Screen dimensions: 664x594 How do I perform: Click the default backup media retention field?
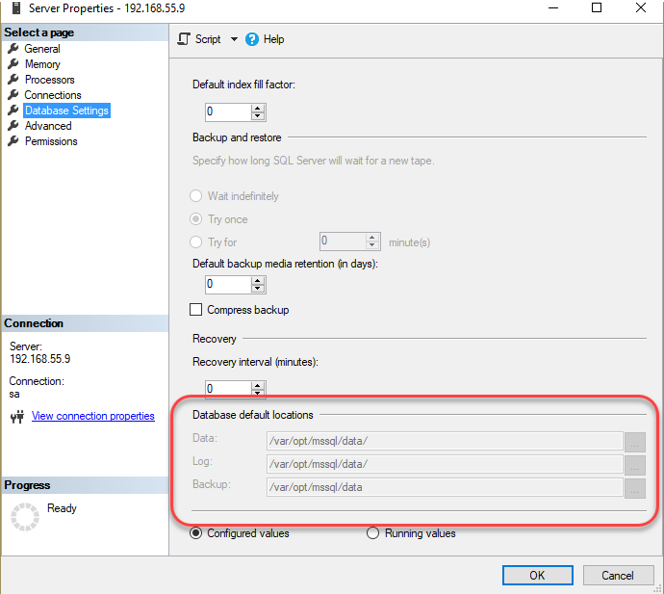[x=227, y=284]
